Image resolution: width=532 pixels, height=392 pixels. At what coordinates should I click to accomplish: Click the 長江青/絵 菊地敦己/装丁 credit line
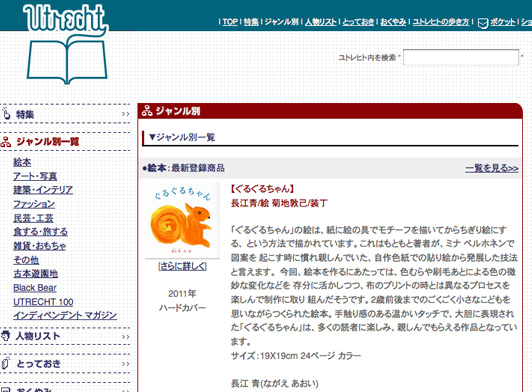279,203
